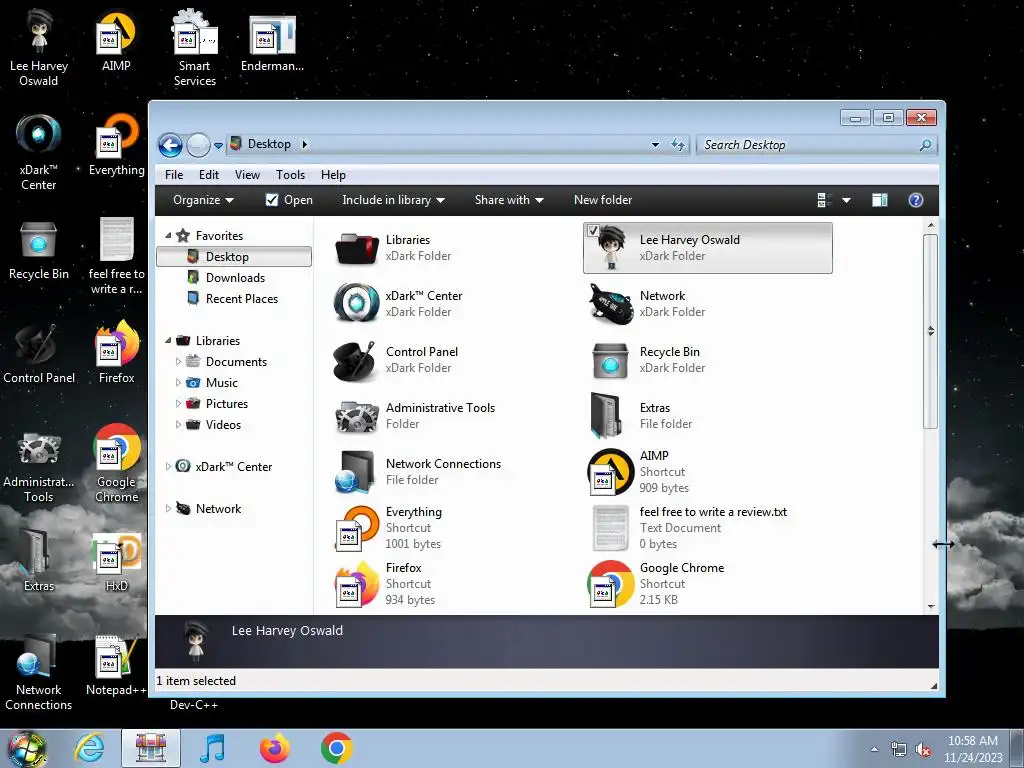
Task: Select Administrative Tools folder icon in list
Action: (x=357, y=415)
